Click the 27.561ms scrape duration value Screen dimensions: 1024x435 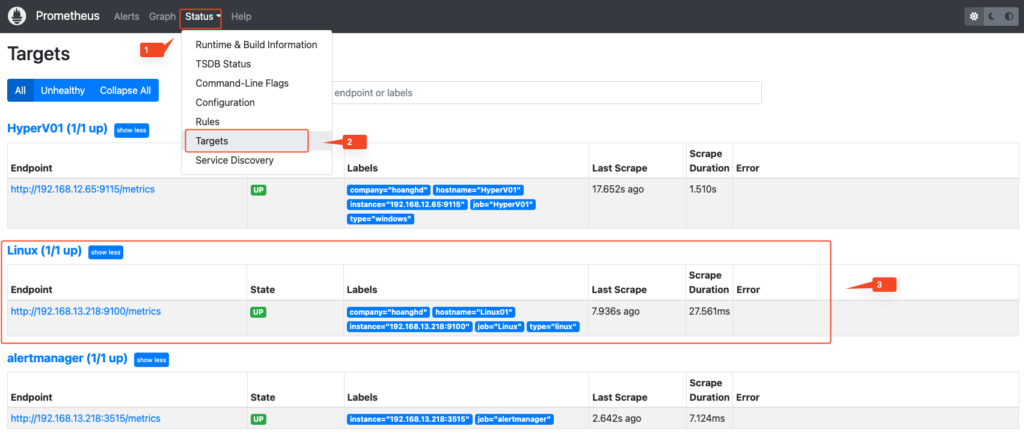click(x=709, y=312)
